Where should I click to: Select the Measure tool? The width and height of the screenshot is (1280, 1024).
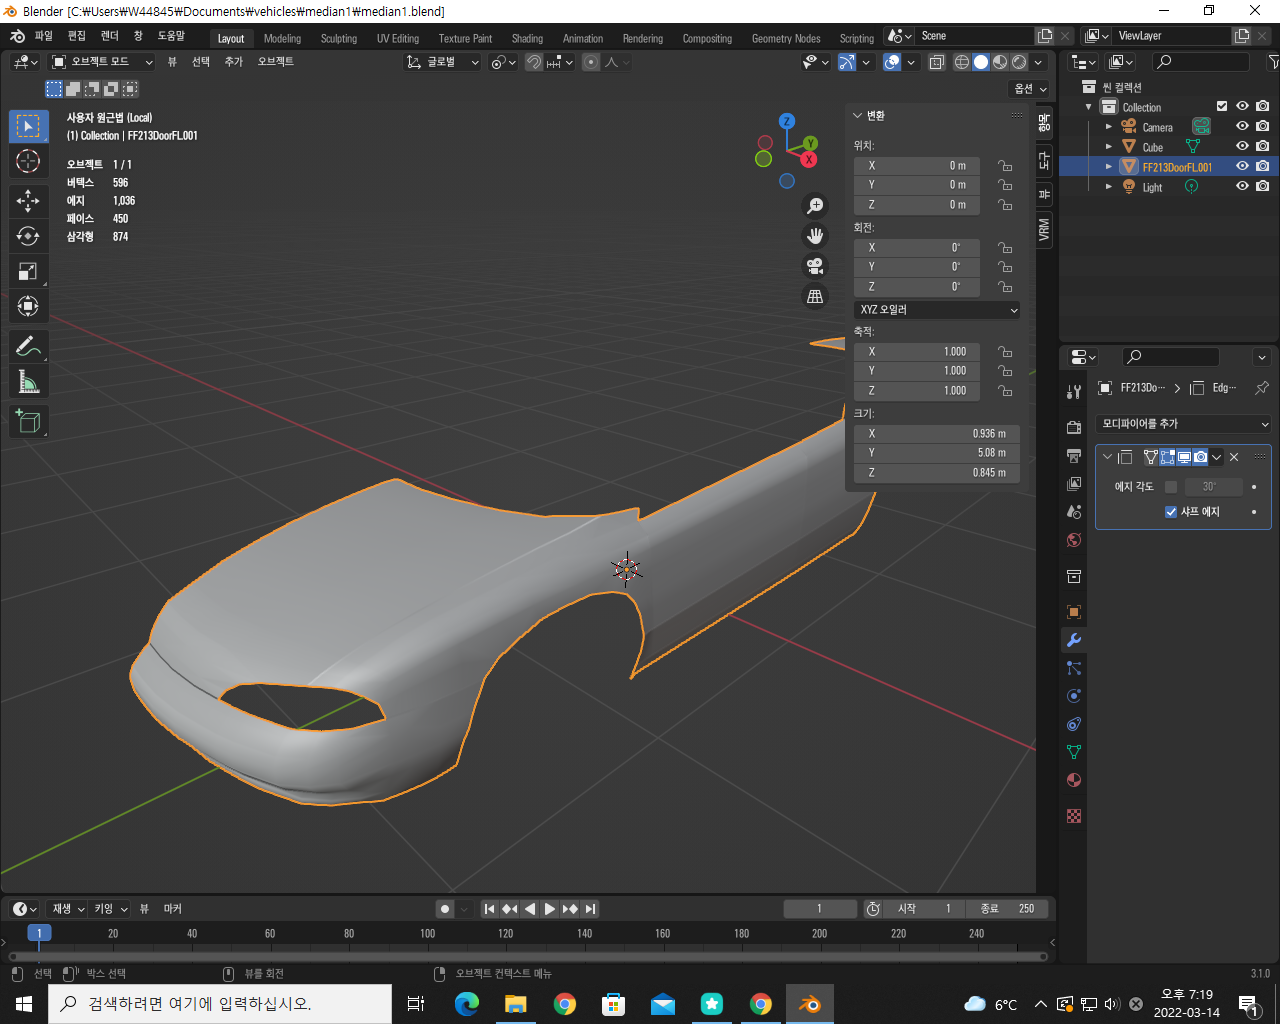click(x=28, y=382)
